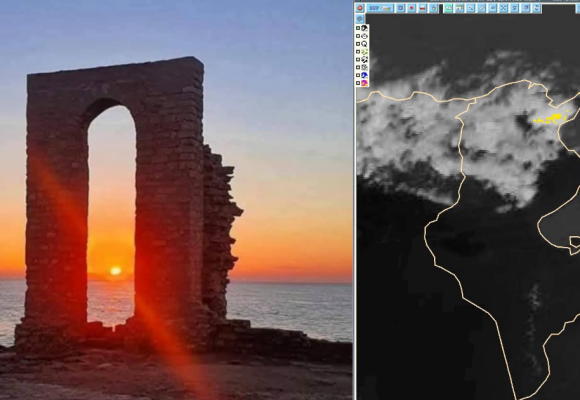
Task: Select the teal highlighted image icon in toolbar
Action: (448, 8)
